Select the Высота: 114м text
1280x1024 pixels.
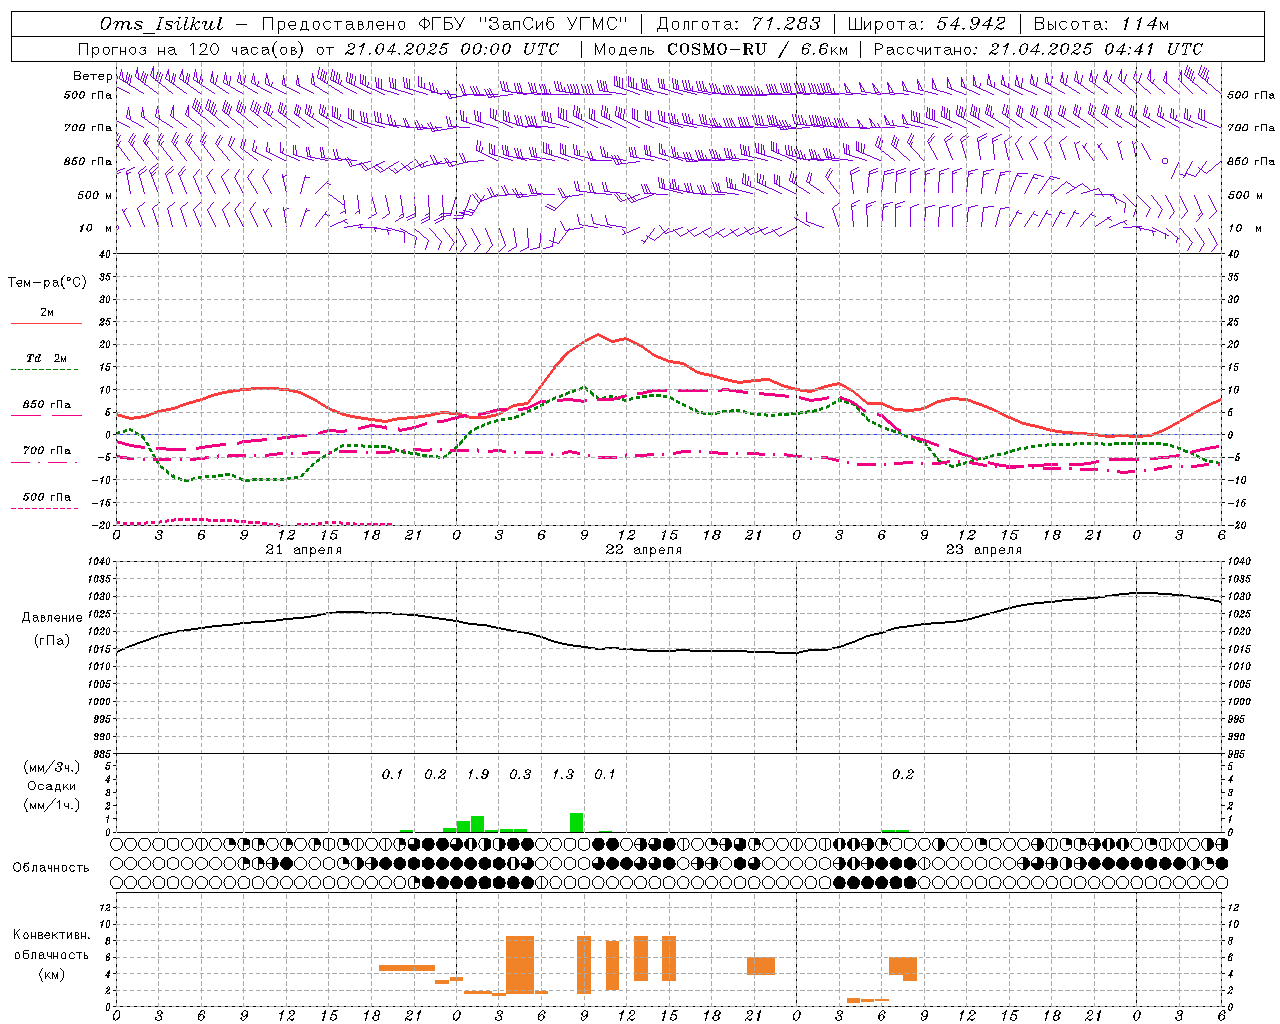point(1101,24)
